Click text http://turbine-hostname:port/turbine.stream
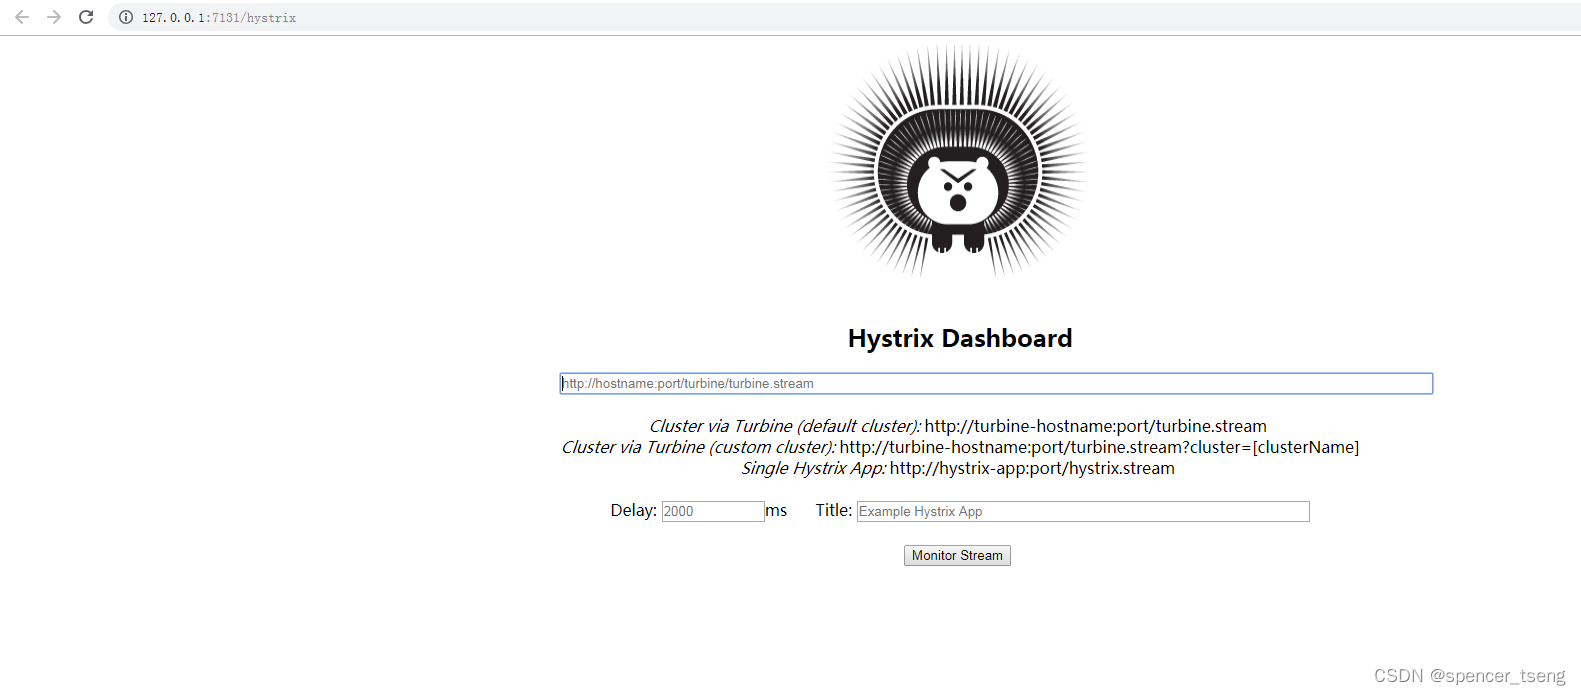The image size is (1581, 695). tap(1095, 426)
